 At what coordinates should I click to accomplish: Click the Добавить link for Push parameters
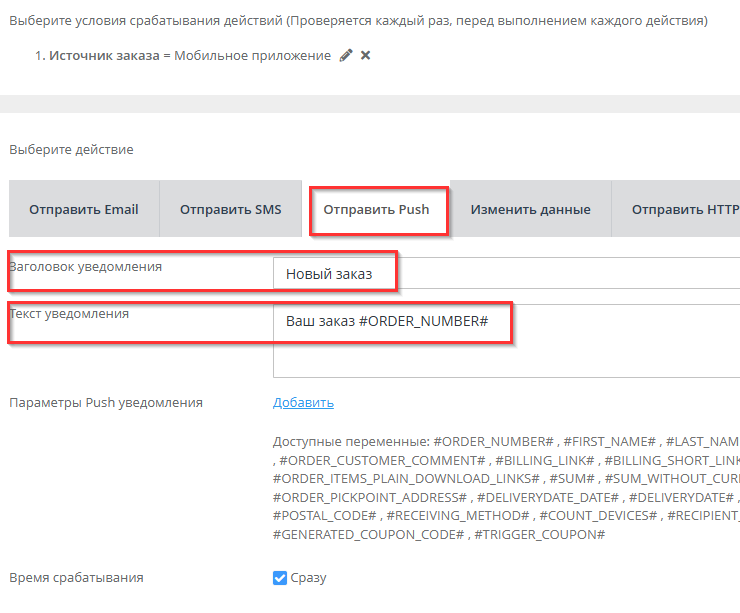(x=303, y=403)
